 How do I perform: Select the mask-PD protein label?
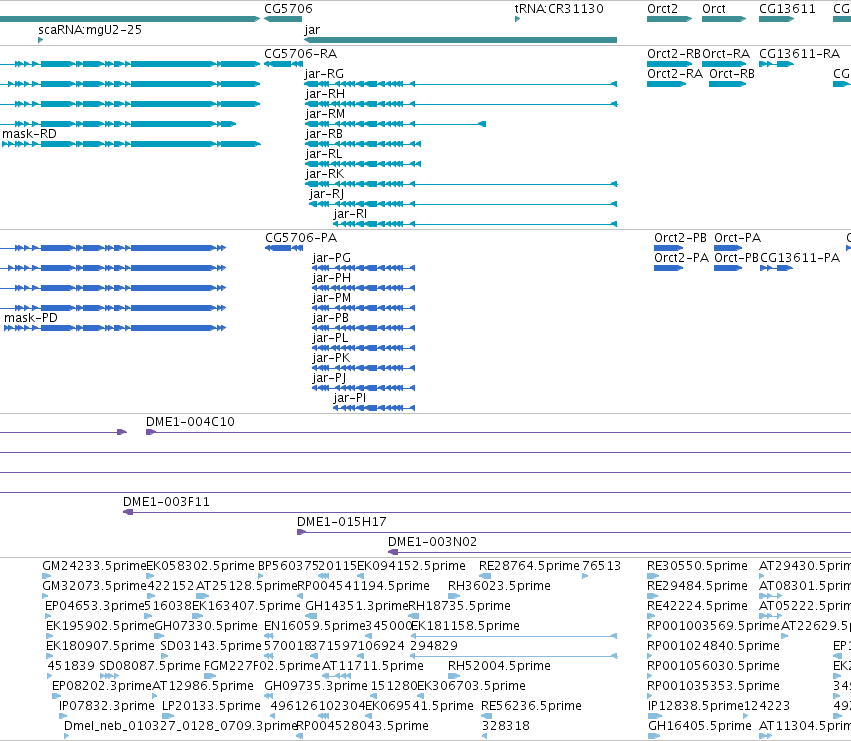click(31, 318)
